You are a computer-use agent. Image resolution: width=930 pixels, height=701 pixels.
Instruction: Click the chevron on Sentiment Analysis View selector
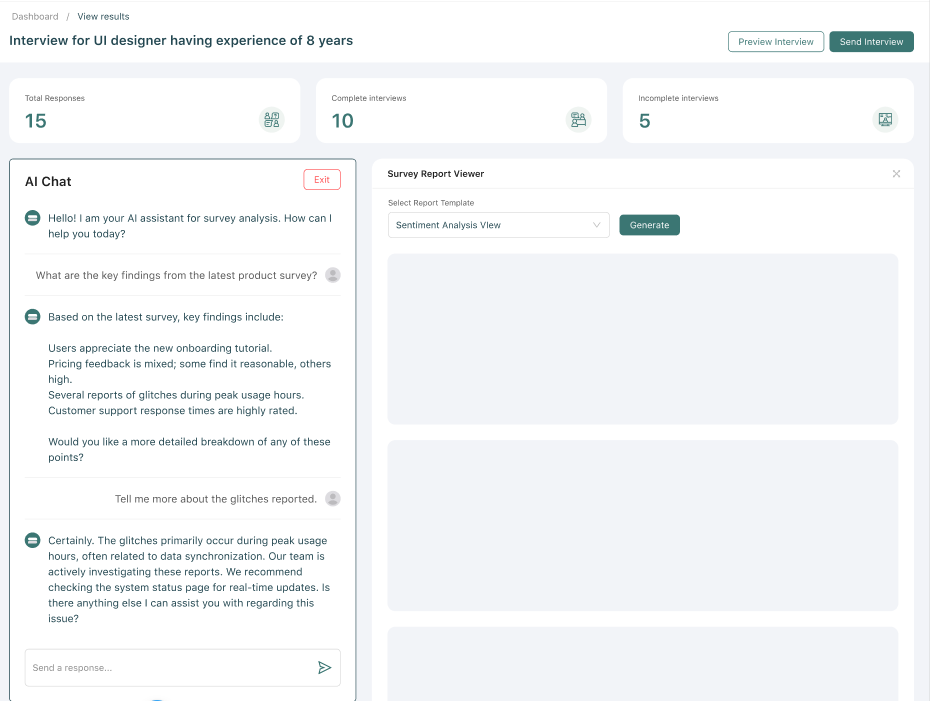tap(597, 225)
